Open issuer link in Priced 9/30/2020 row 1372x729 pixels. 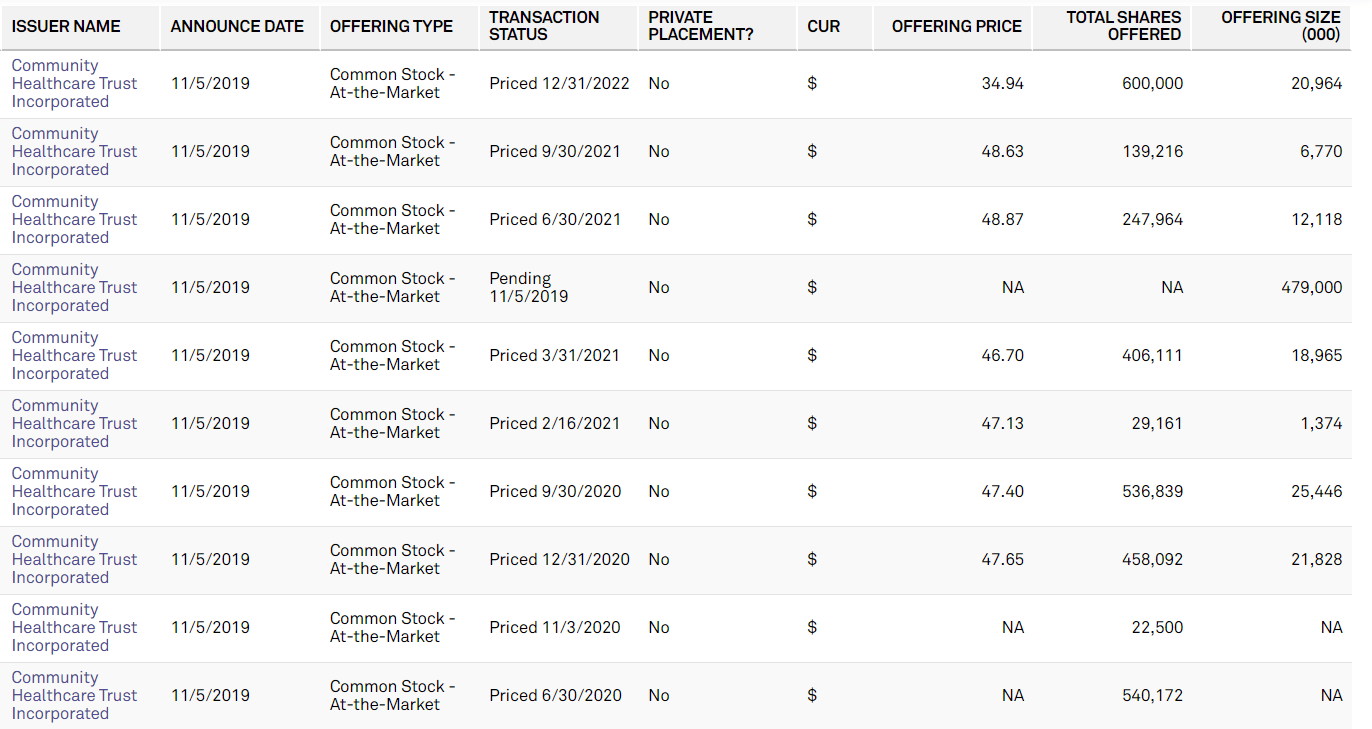tap(74, 492)
